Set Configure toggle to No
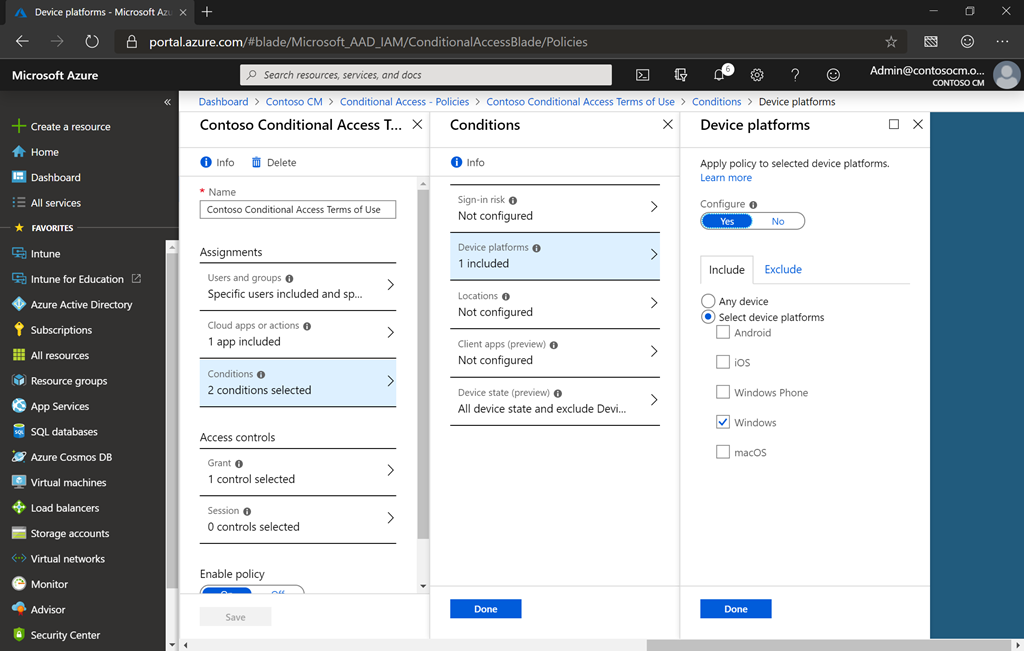The height and width of the screenshot is (651, 1024). (x=778, y=221)
